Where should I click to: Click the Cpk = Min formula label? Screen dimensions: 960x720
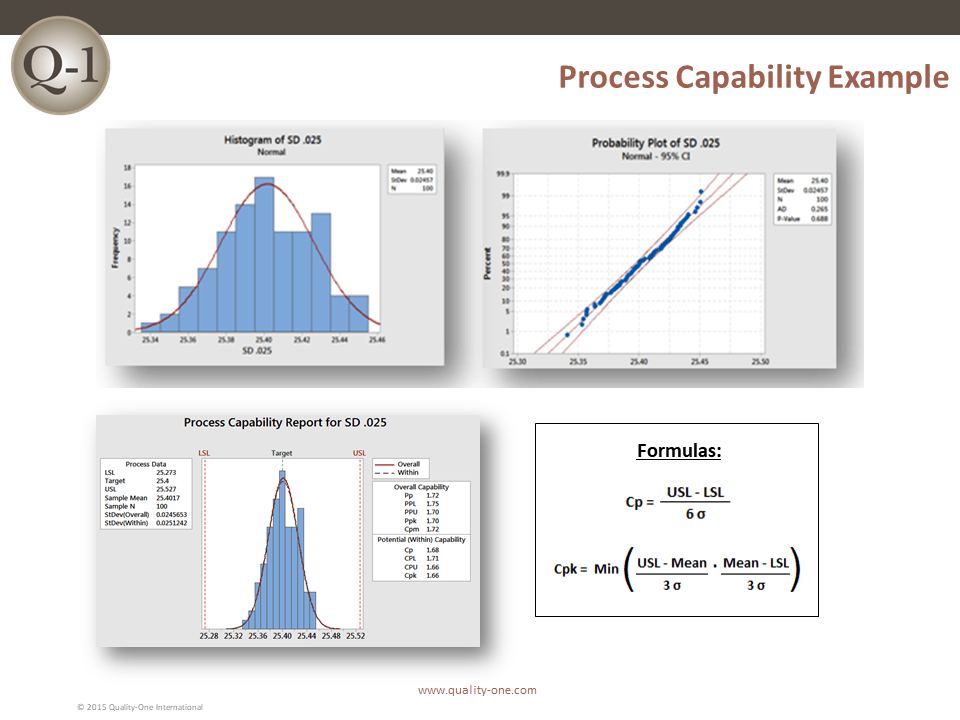tap(586, 569)
